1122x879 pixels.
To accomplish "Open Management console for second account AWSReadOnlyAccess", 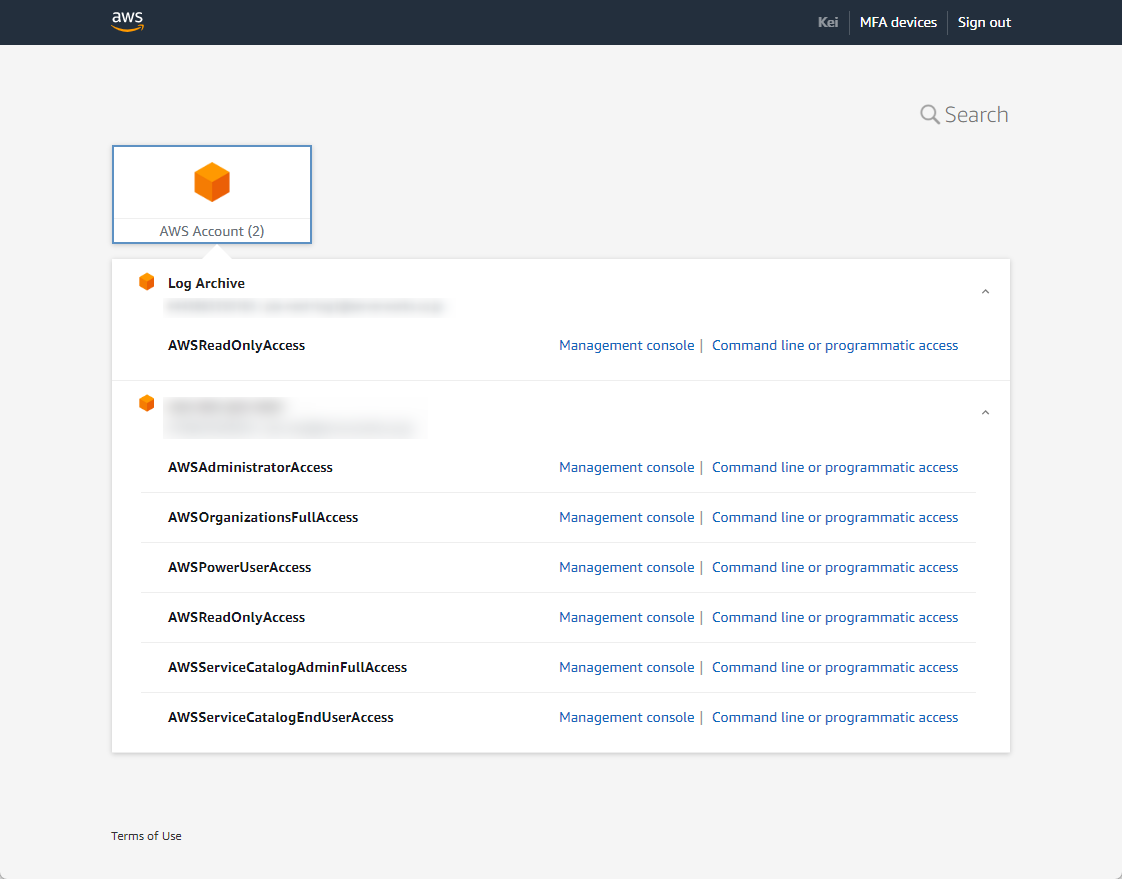I will (626, 617).
